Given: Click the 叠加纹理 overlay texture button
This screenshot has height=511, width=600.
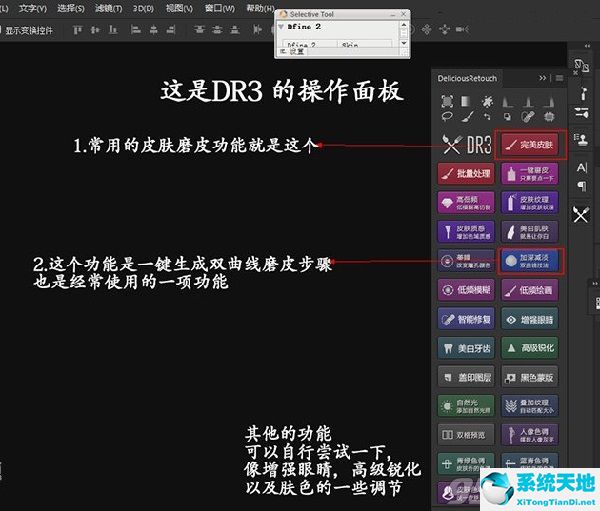Looking at the screenshot, I should 530,406.
